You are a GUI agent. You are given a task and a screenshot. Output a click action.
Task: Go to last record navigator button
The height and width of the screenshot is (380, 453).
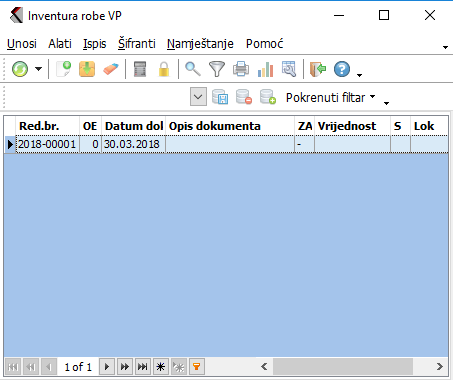pos(143,367)
